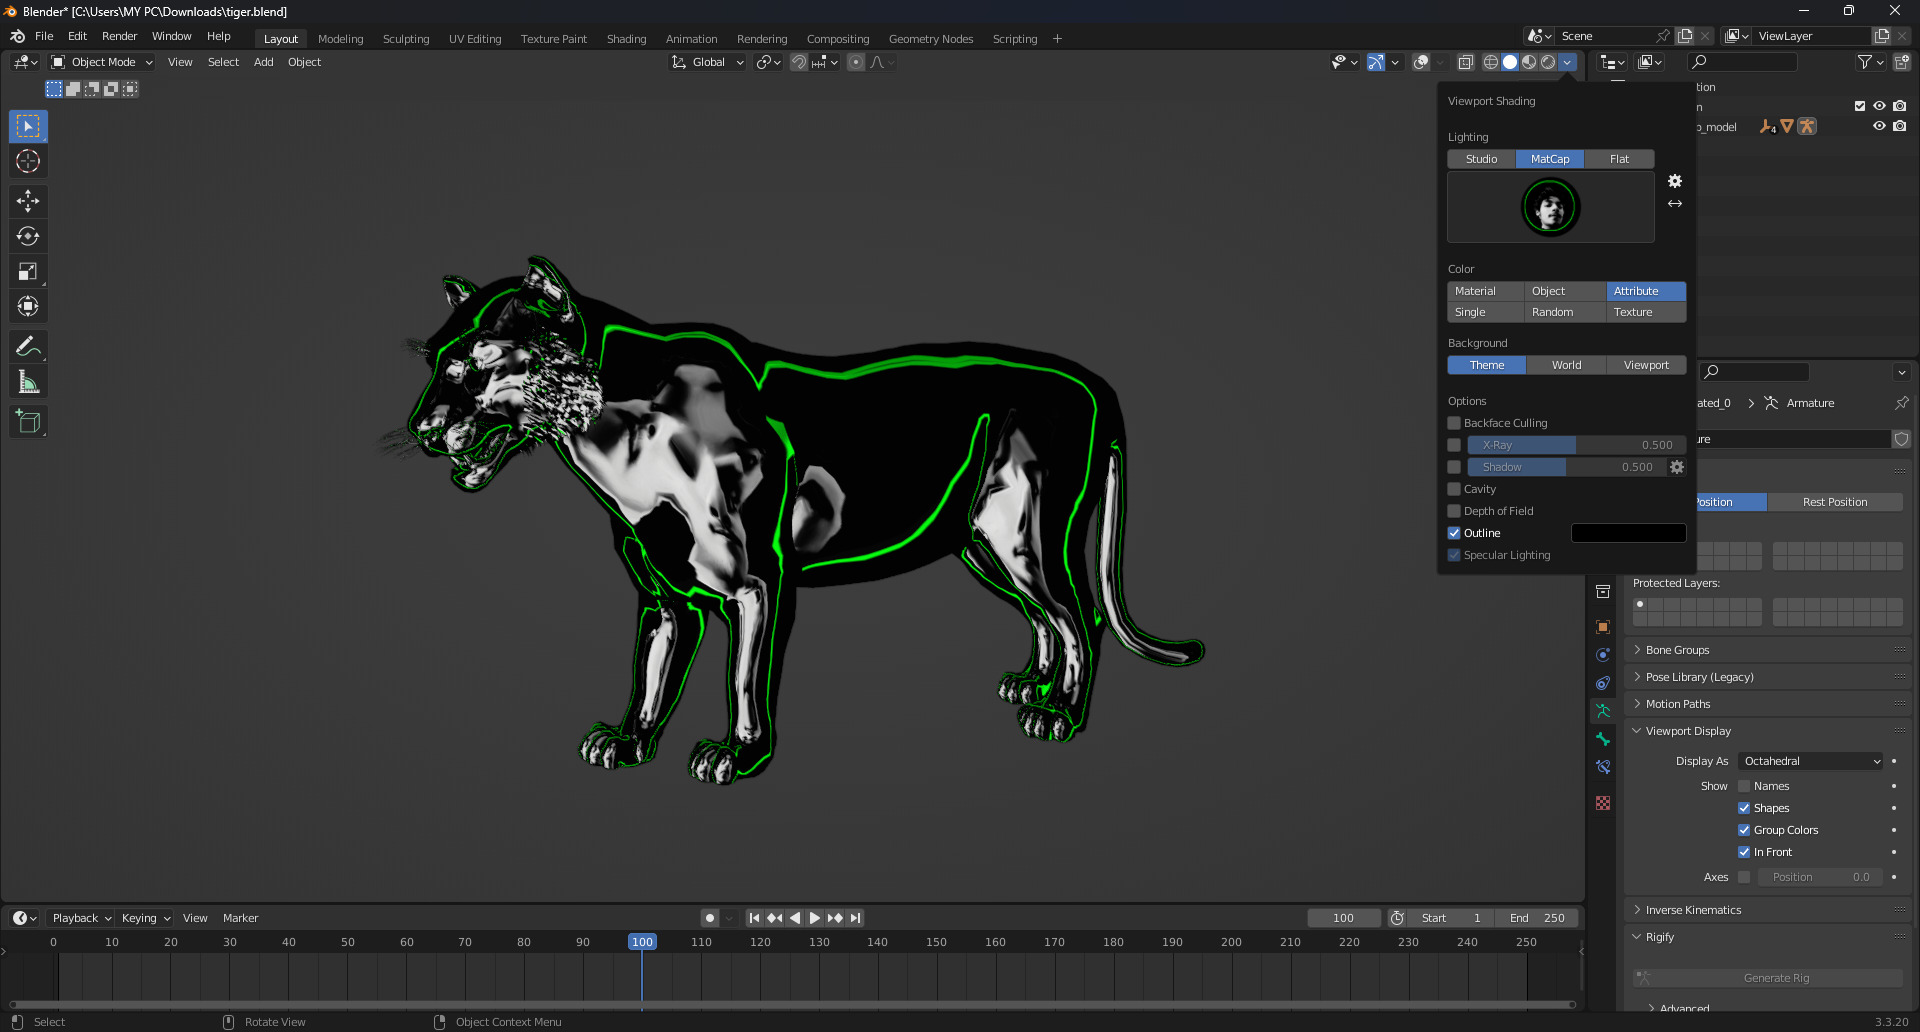
Task: Select Studio lighting button
Action: (1481, 159)
